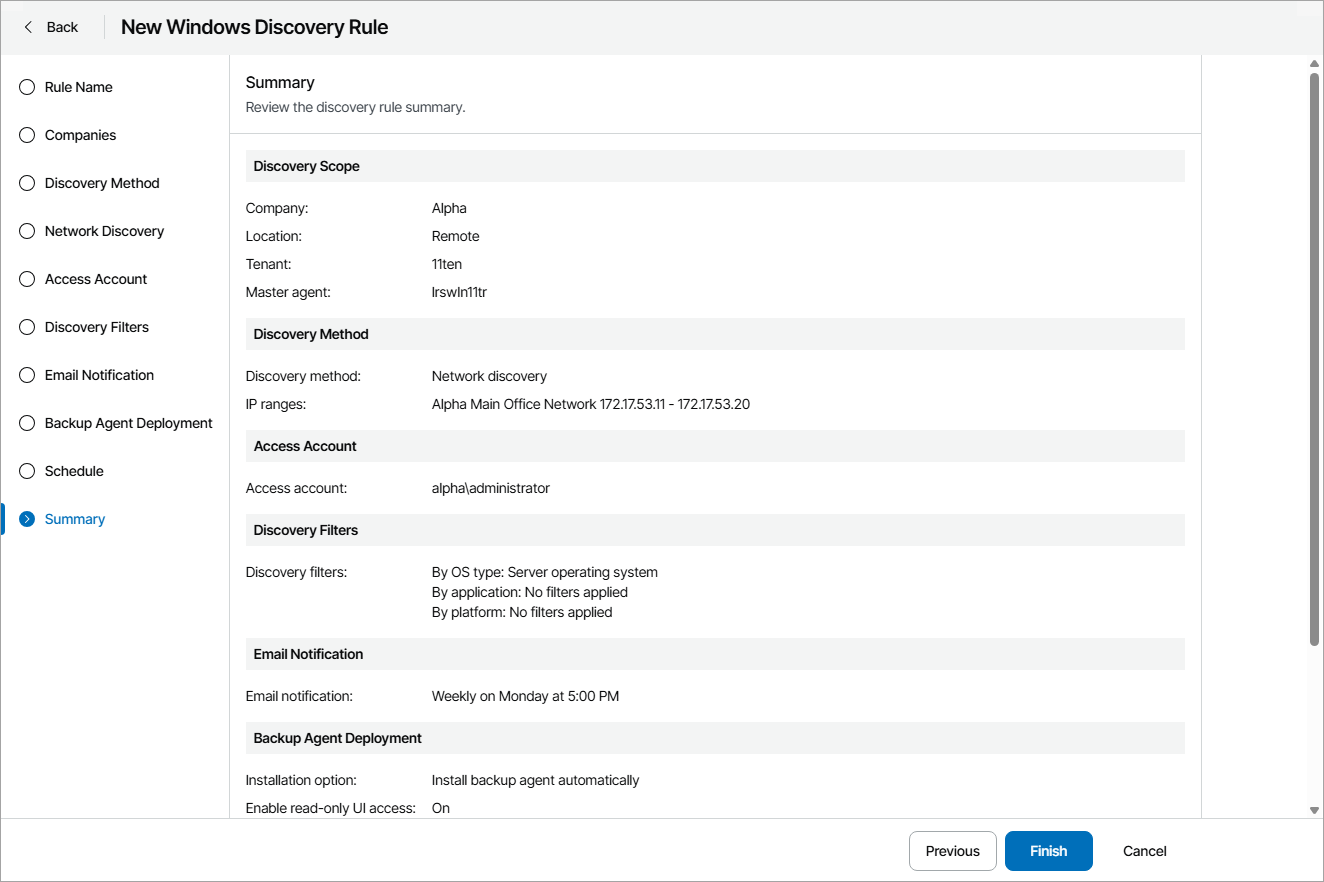
Task: Click the back chevron icon next to Back
Action: (26, 27)
